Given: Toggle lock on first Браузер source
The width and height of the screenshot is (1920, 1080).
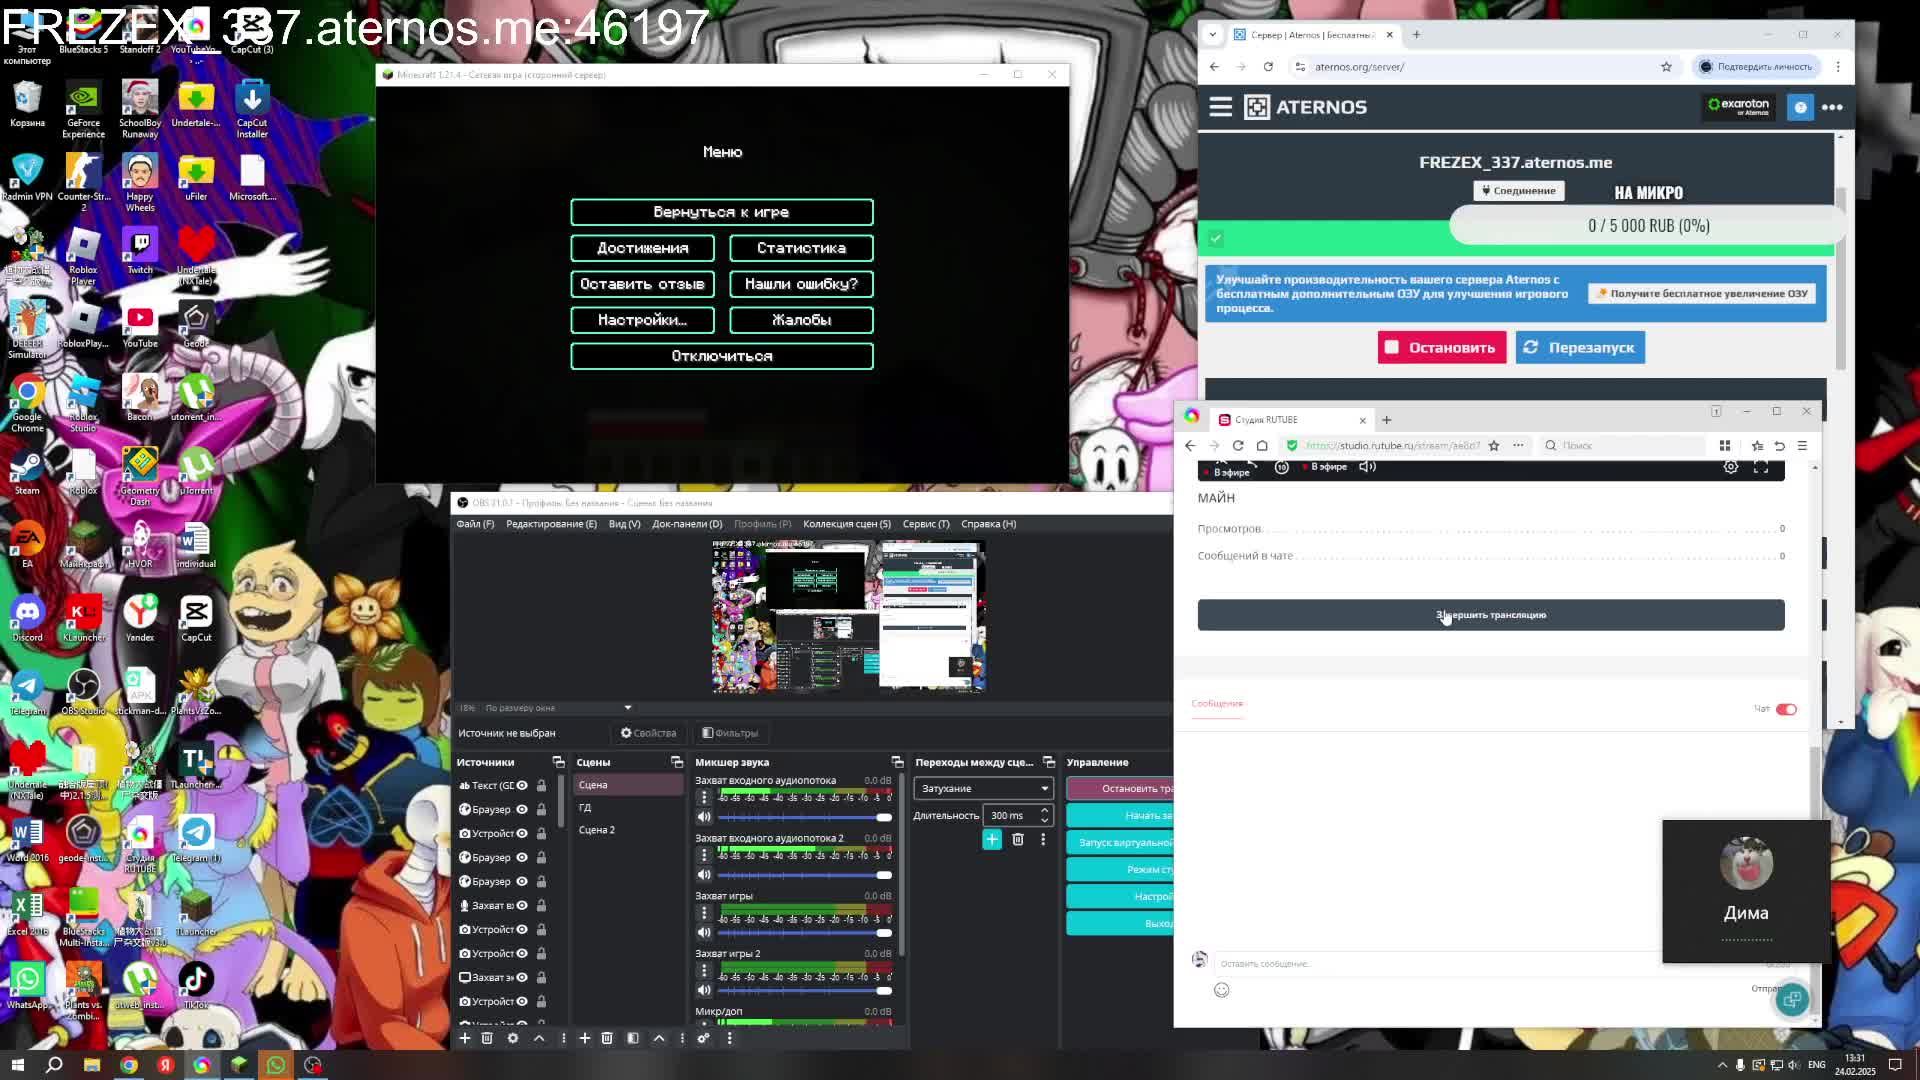Looking at the screenshot, I should 541,810.
